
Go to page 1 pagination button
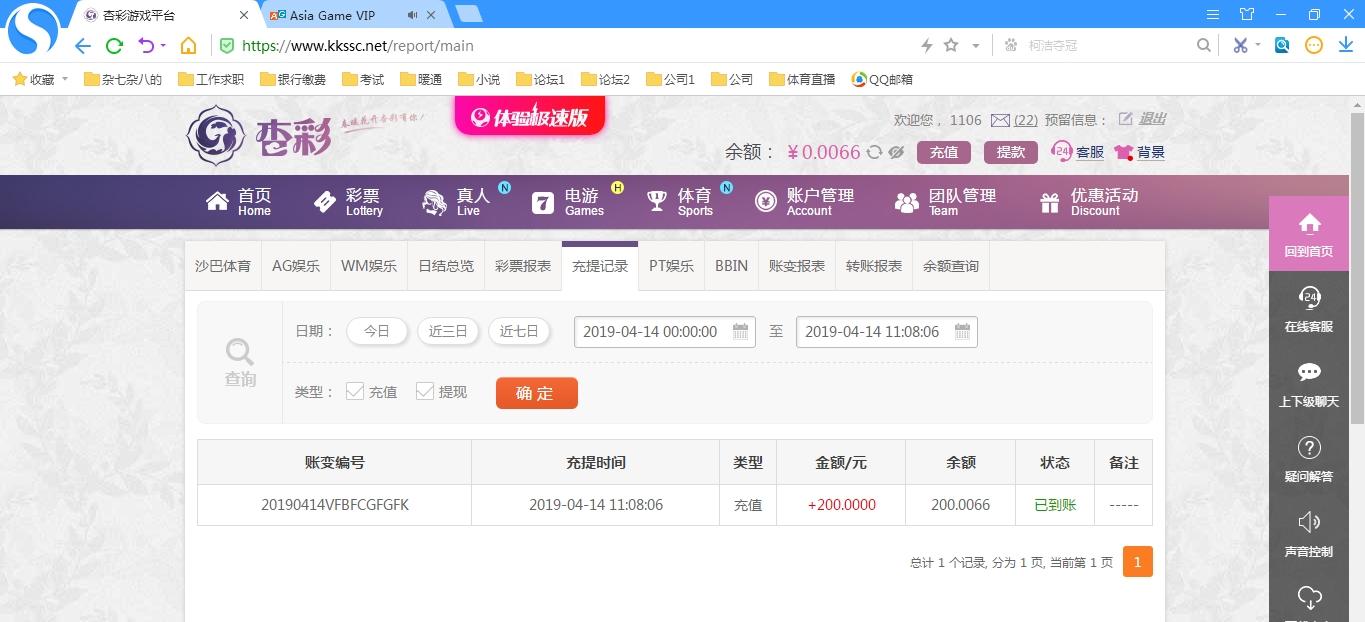click(1138, 562)
